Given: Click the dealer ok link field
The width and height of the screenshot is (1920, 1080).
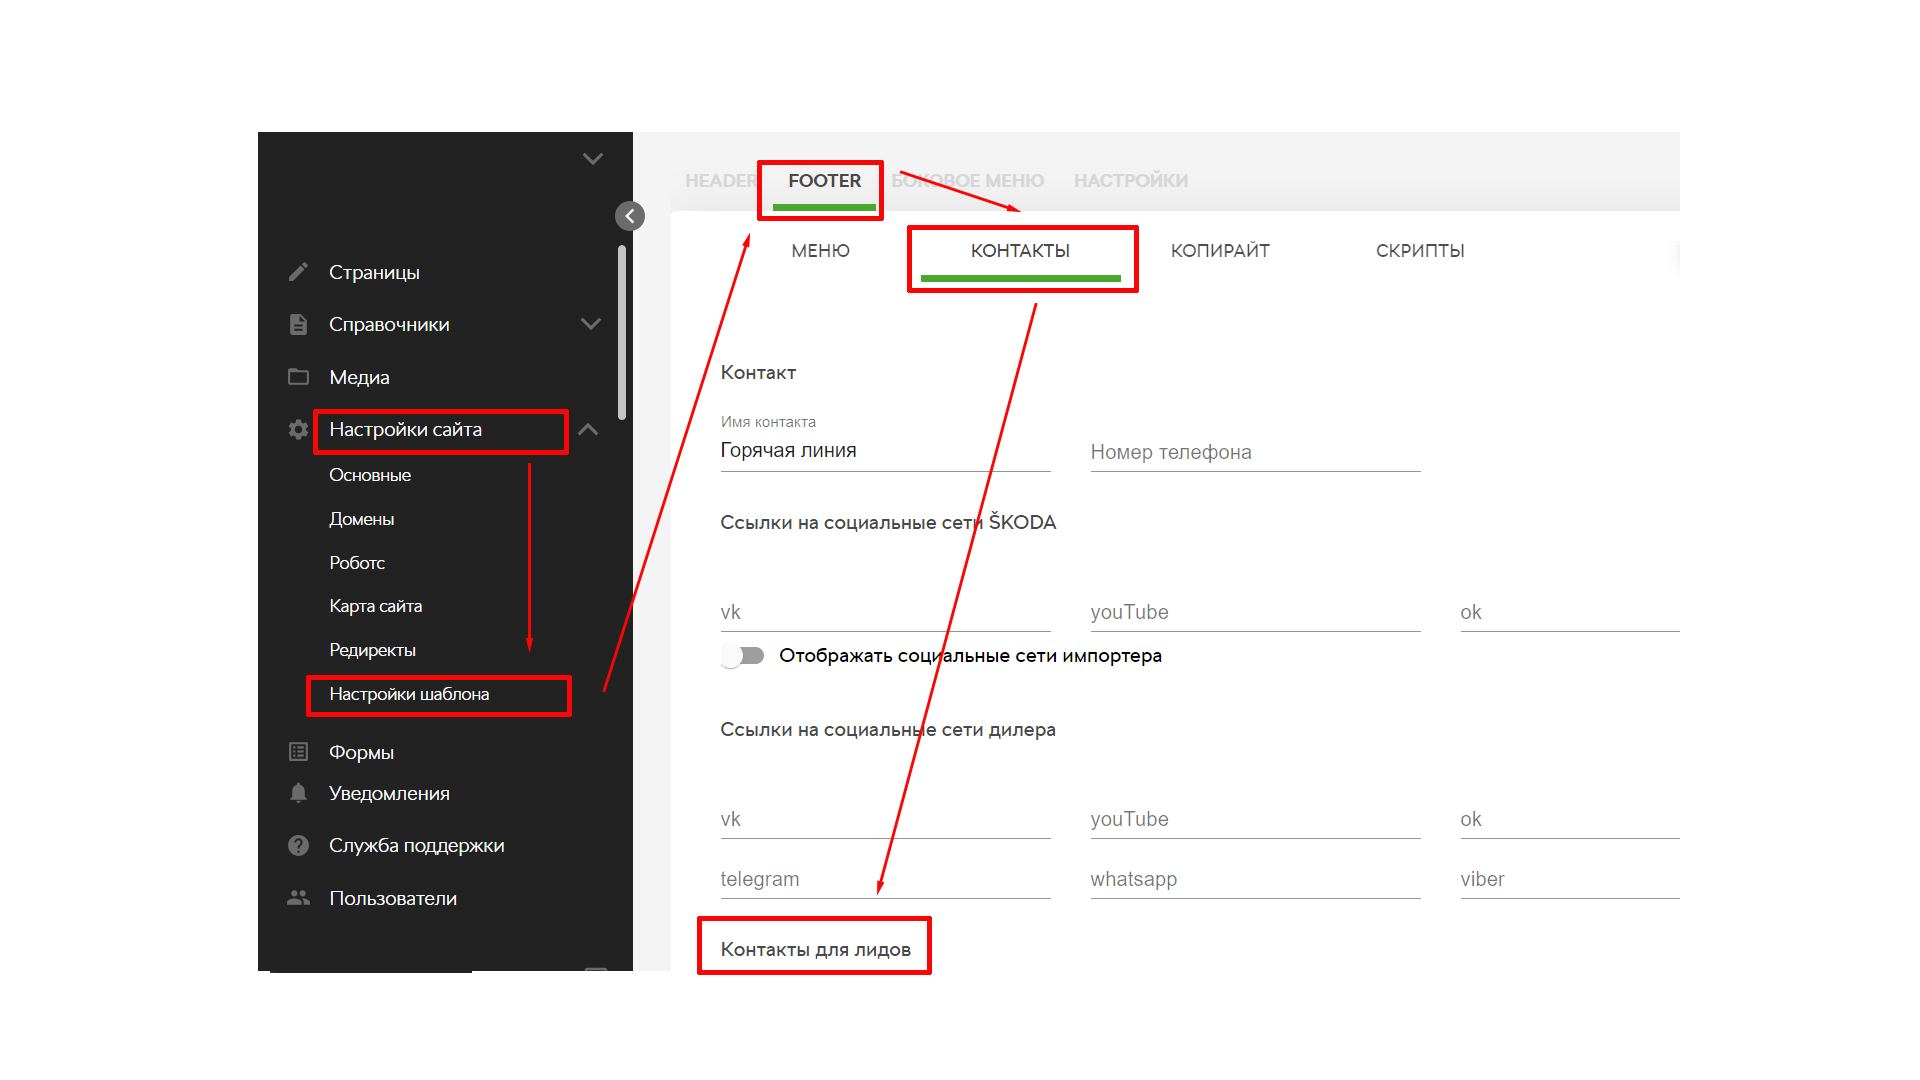Looking at the screenshot, I should click(x=1570, y=819).
